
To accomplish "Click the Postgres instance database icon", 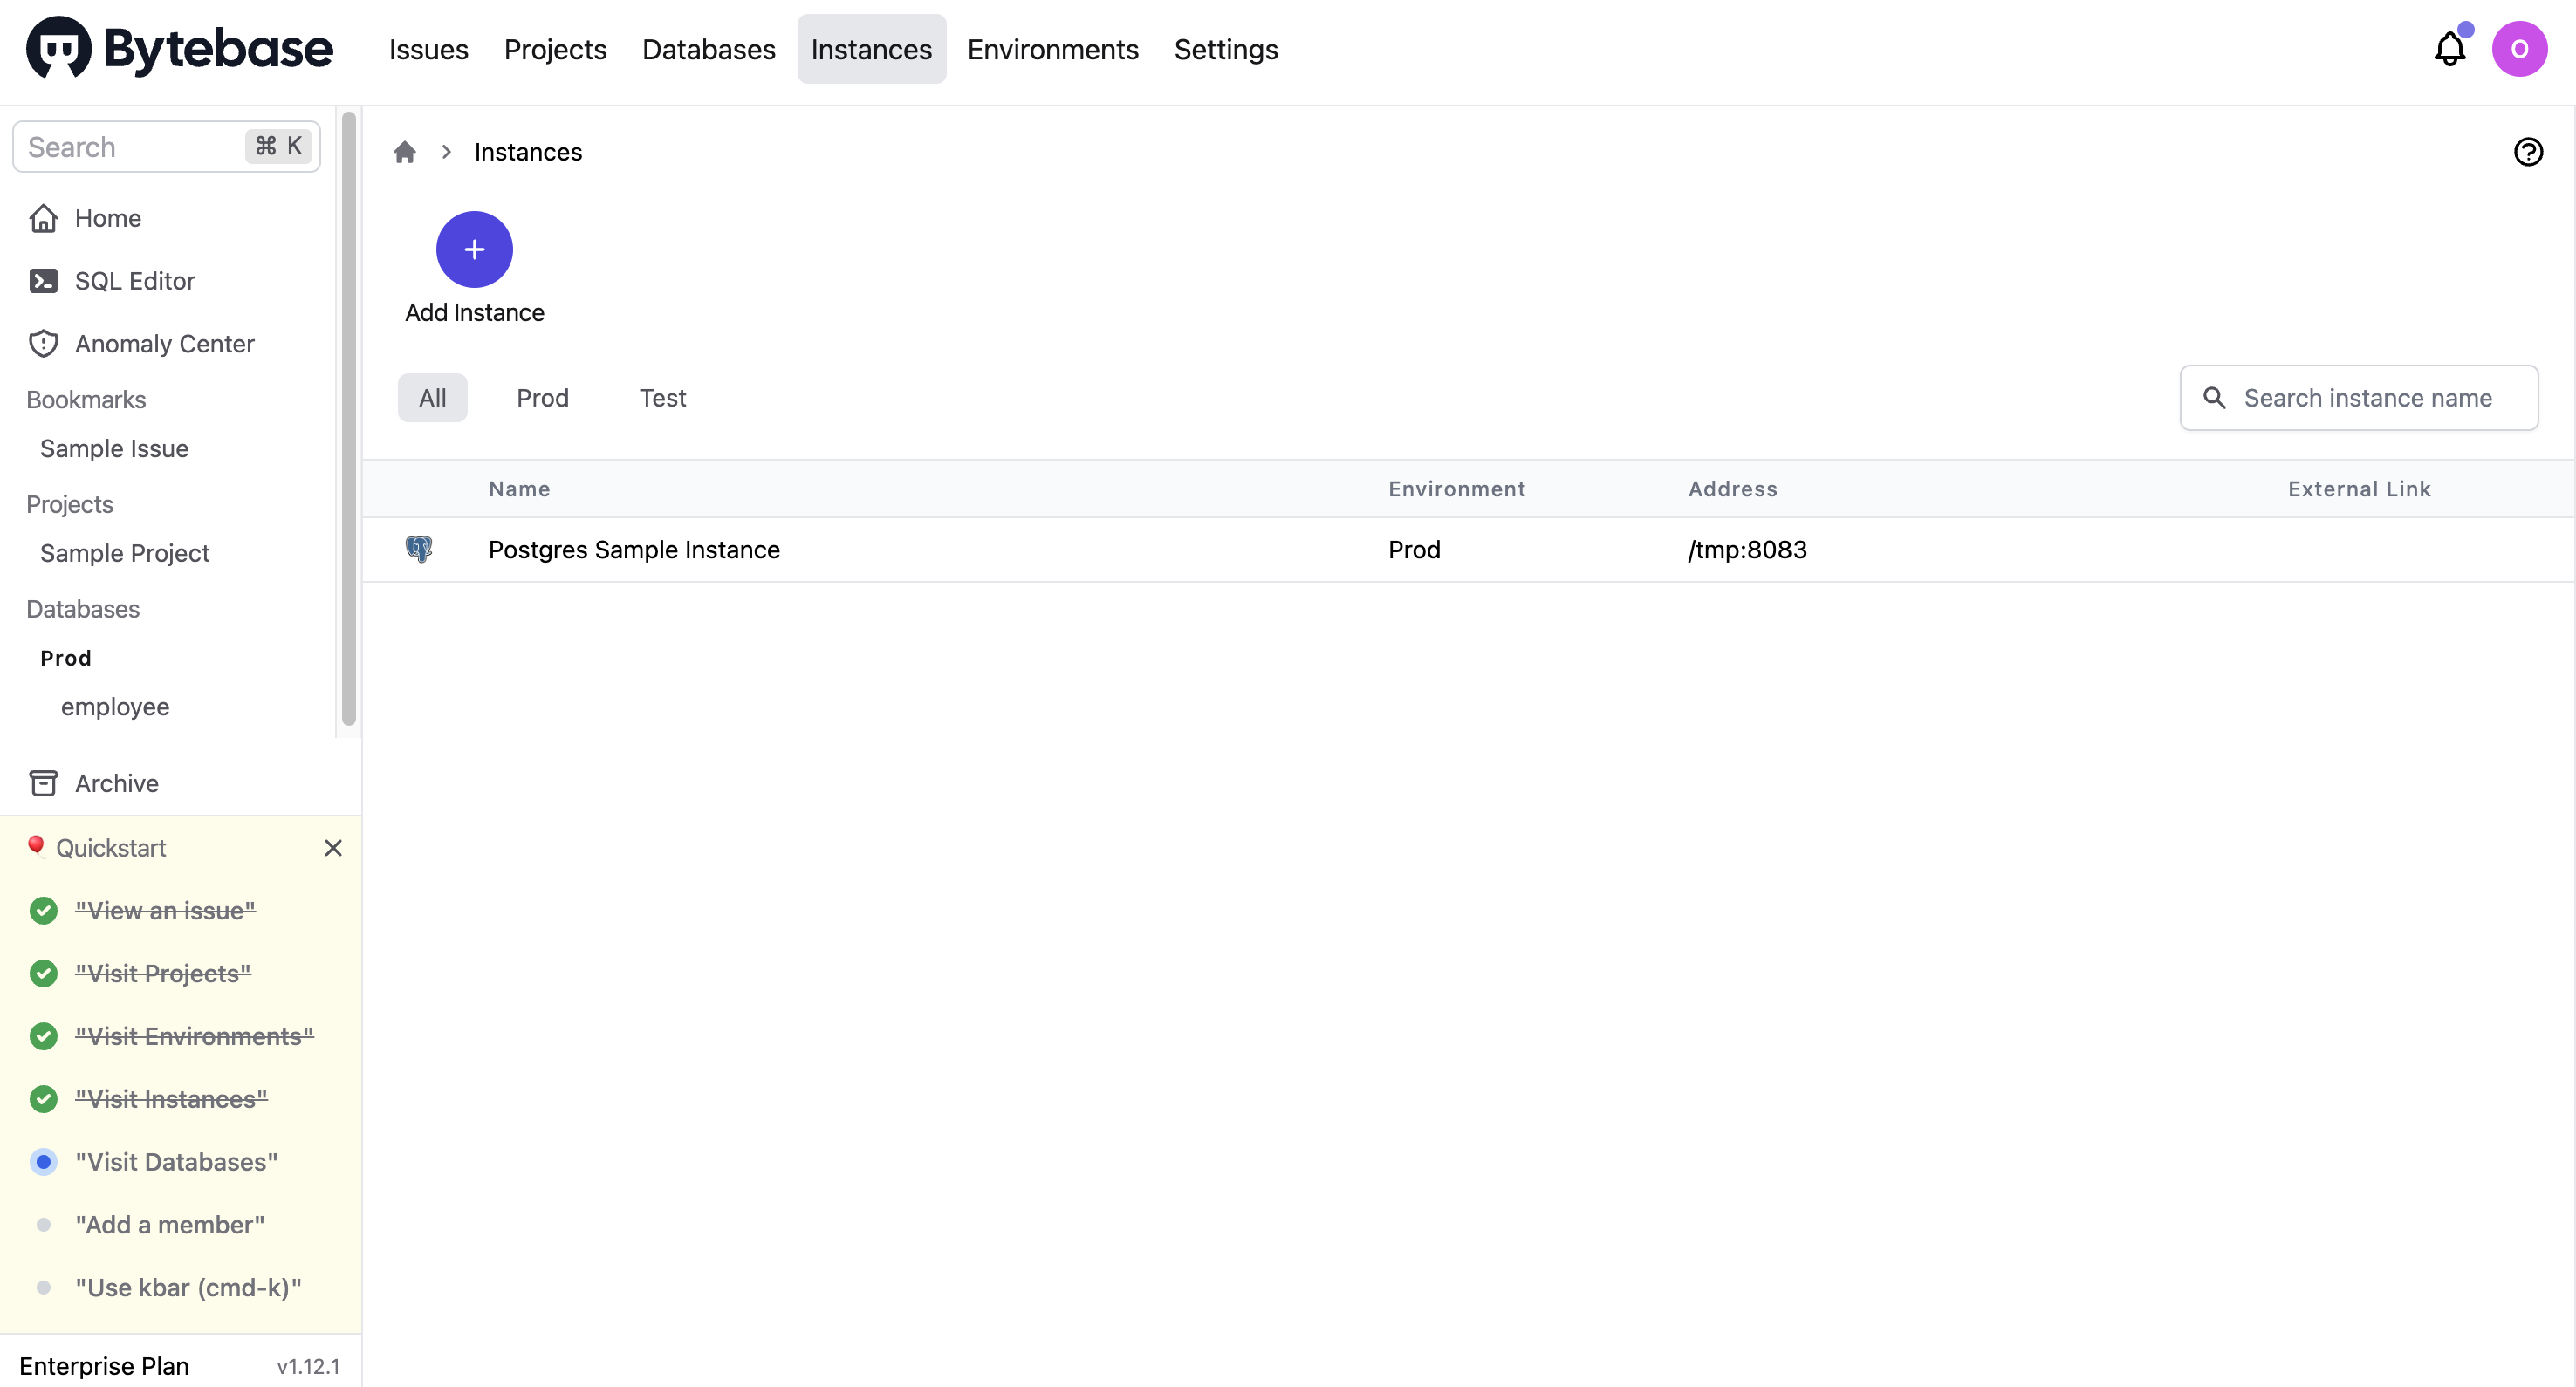I will pos(419,549).
